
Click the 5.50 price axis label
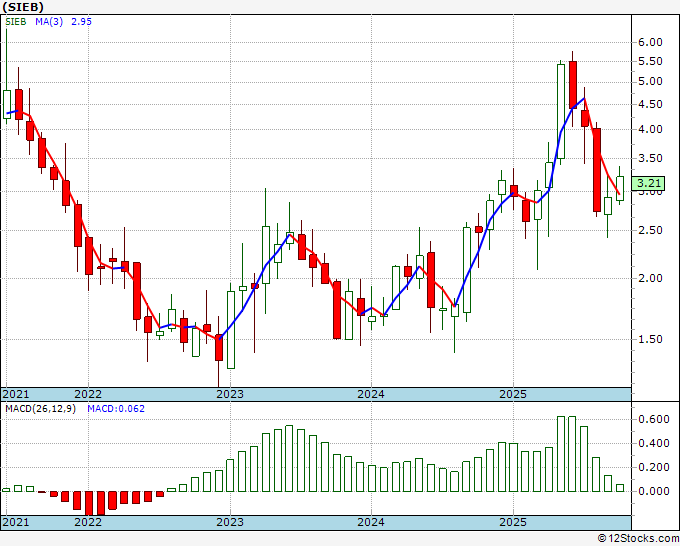(651, 62)
